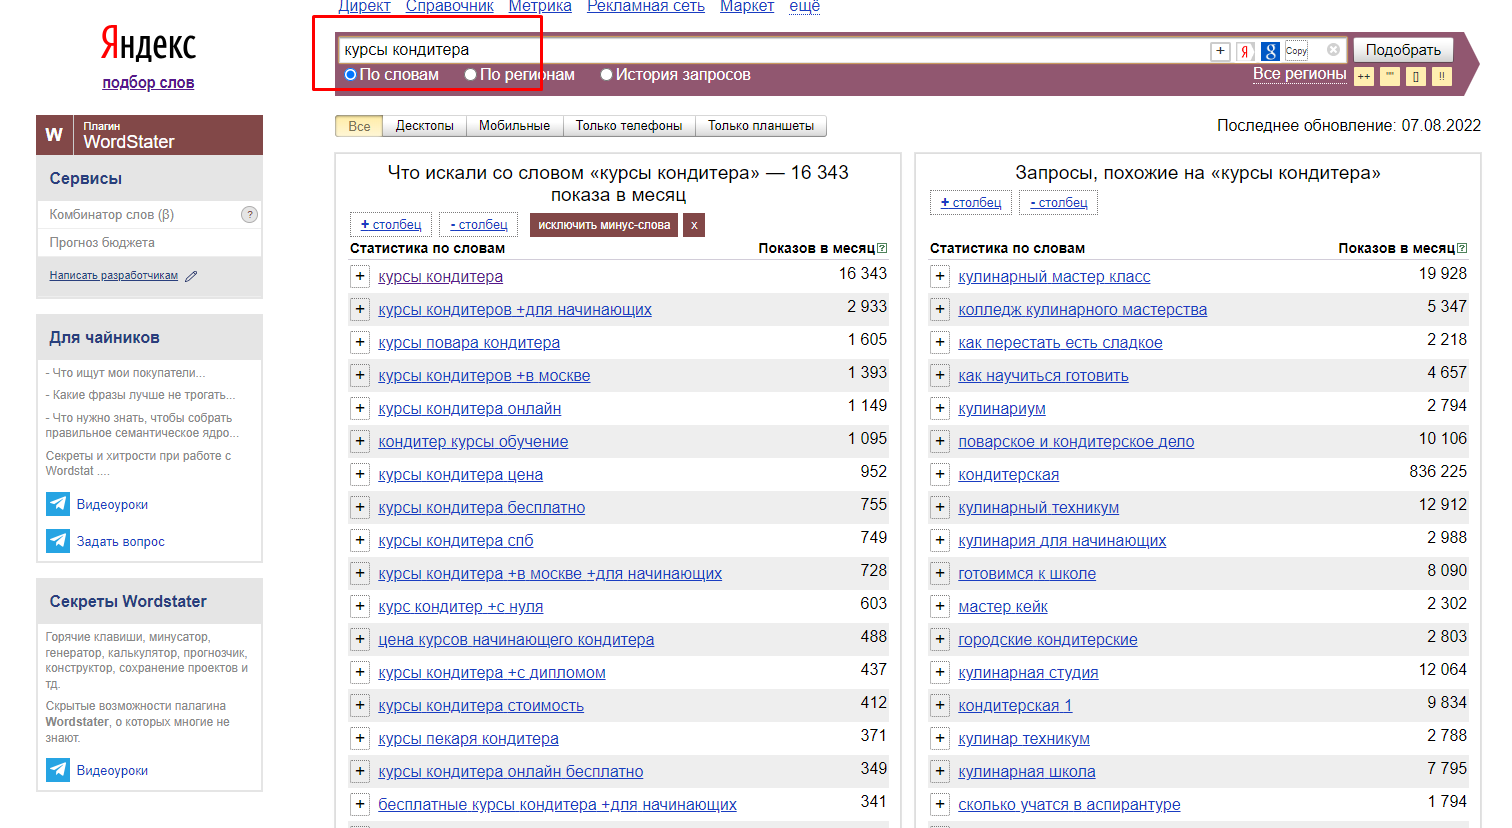Expand row кулинарный техникум with plus
This screenshot has height=828, width=1512.
[940, 507]
